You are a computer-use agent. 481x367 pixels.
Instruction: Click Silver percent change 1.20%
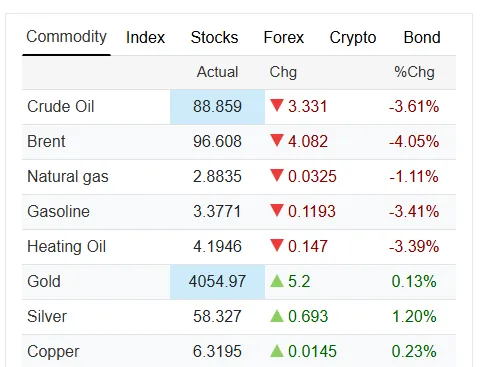coord(414,316)
